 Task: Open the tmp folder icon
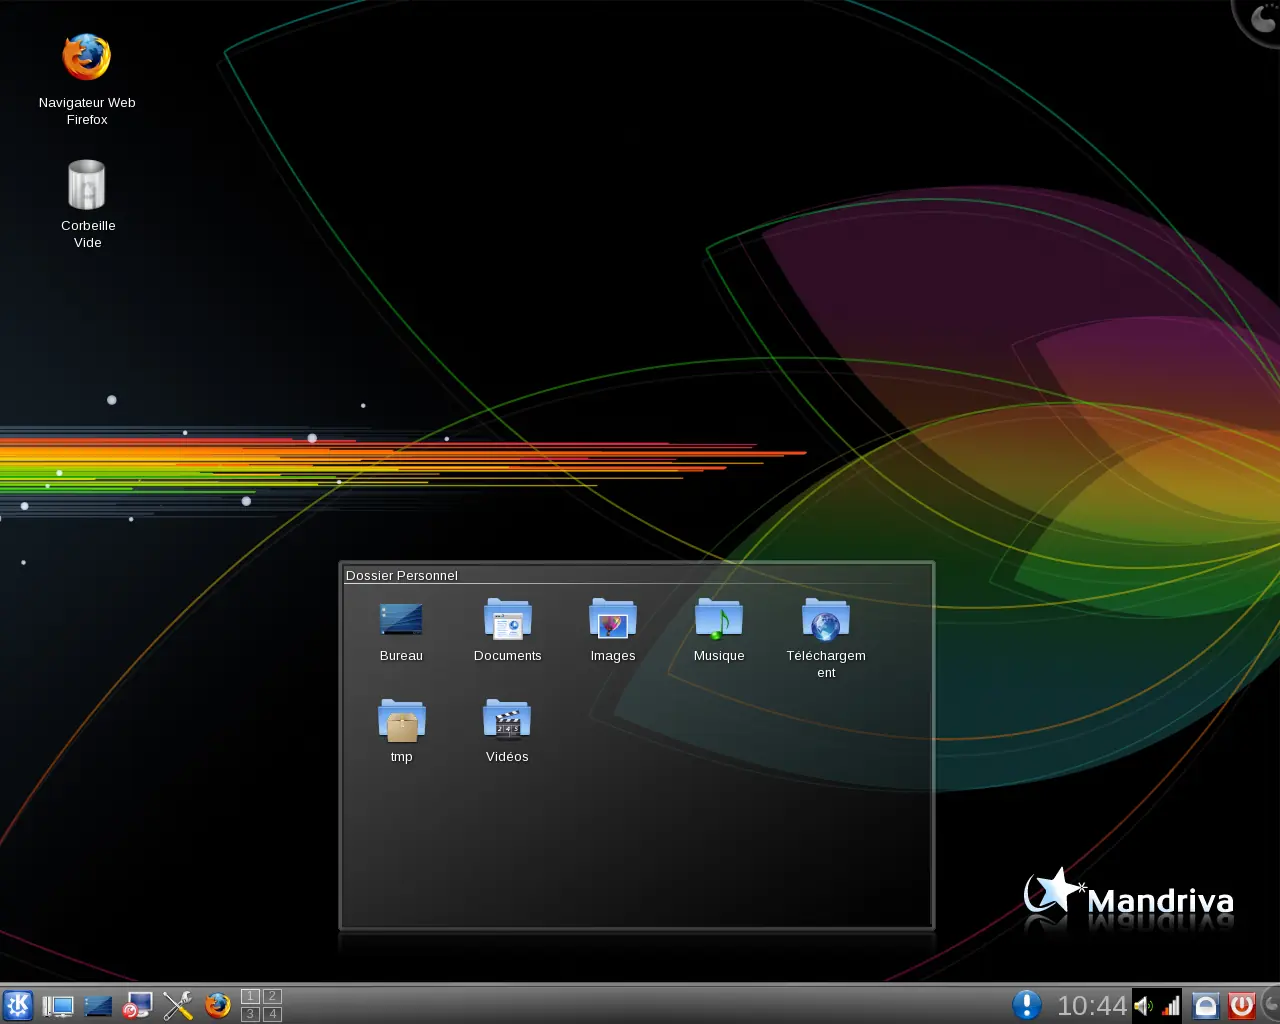pos(401,720)
